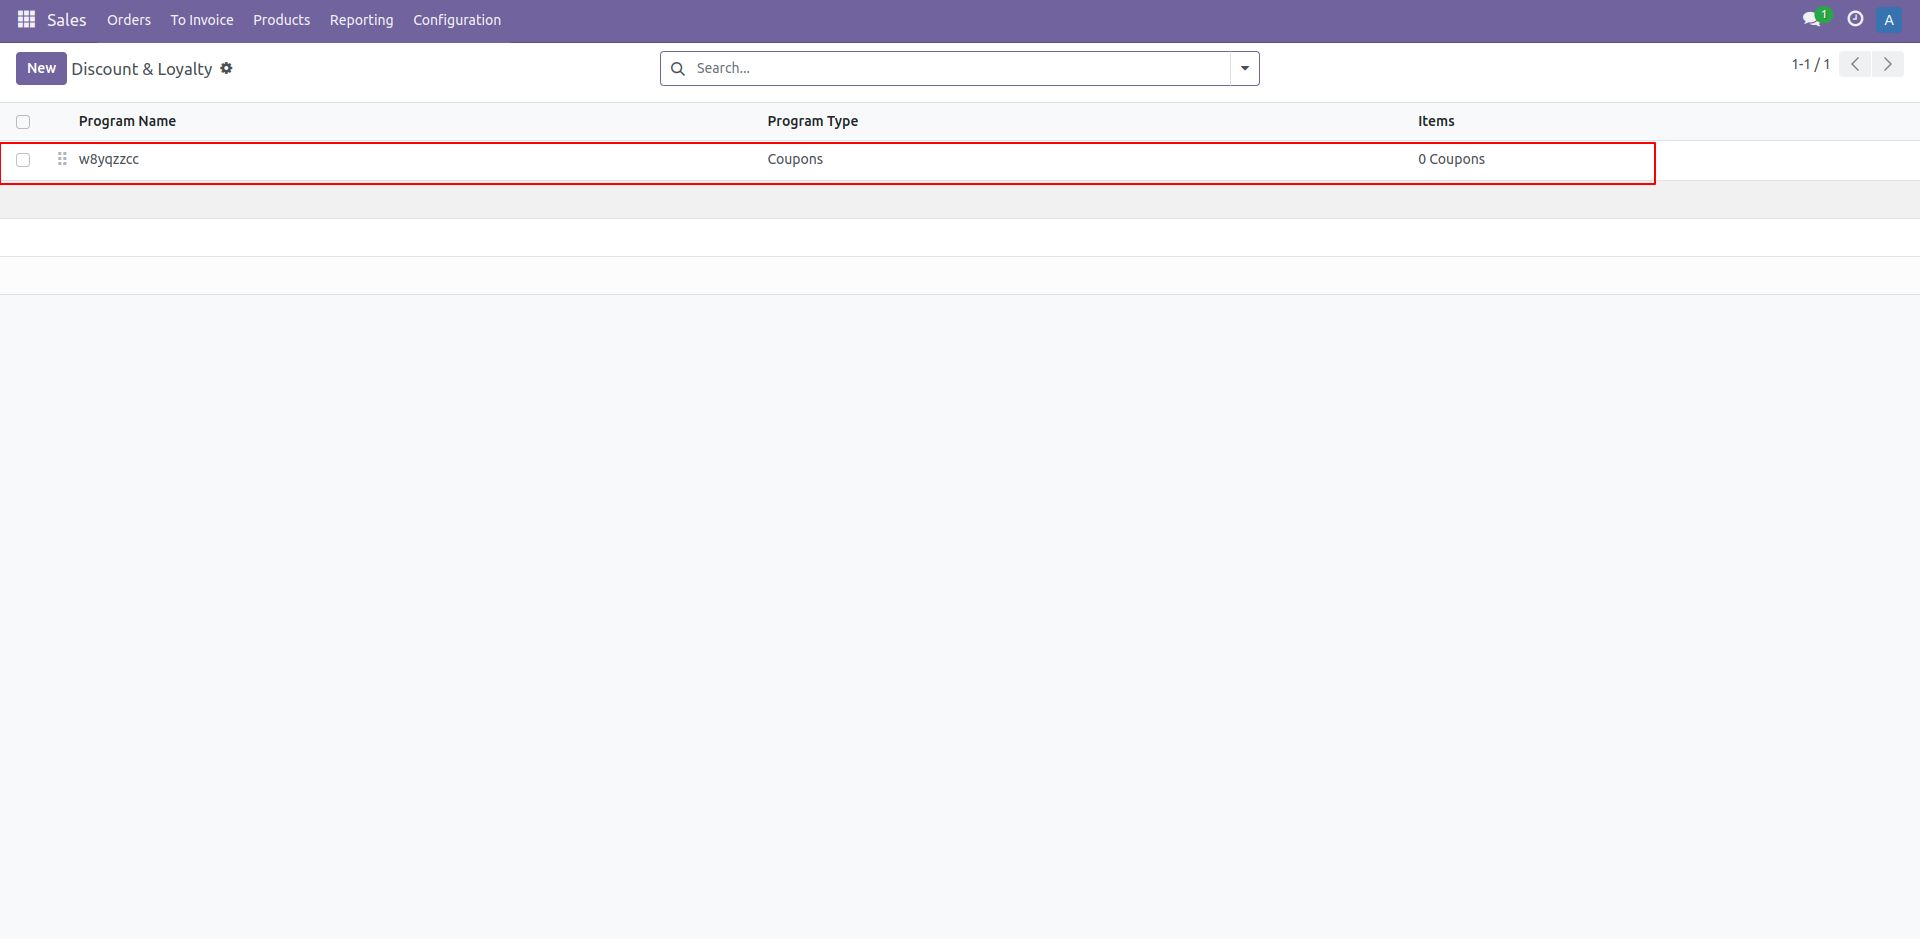Open the Configuration menu
This screenshot has height=939, width=1920.
(x=457, y=20)
